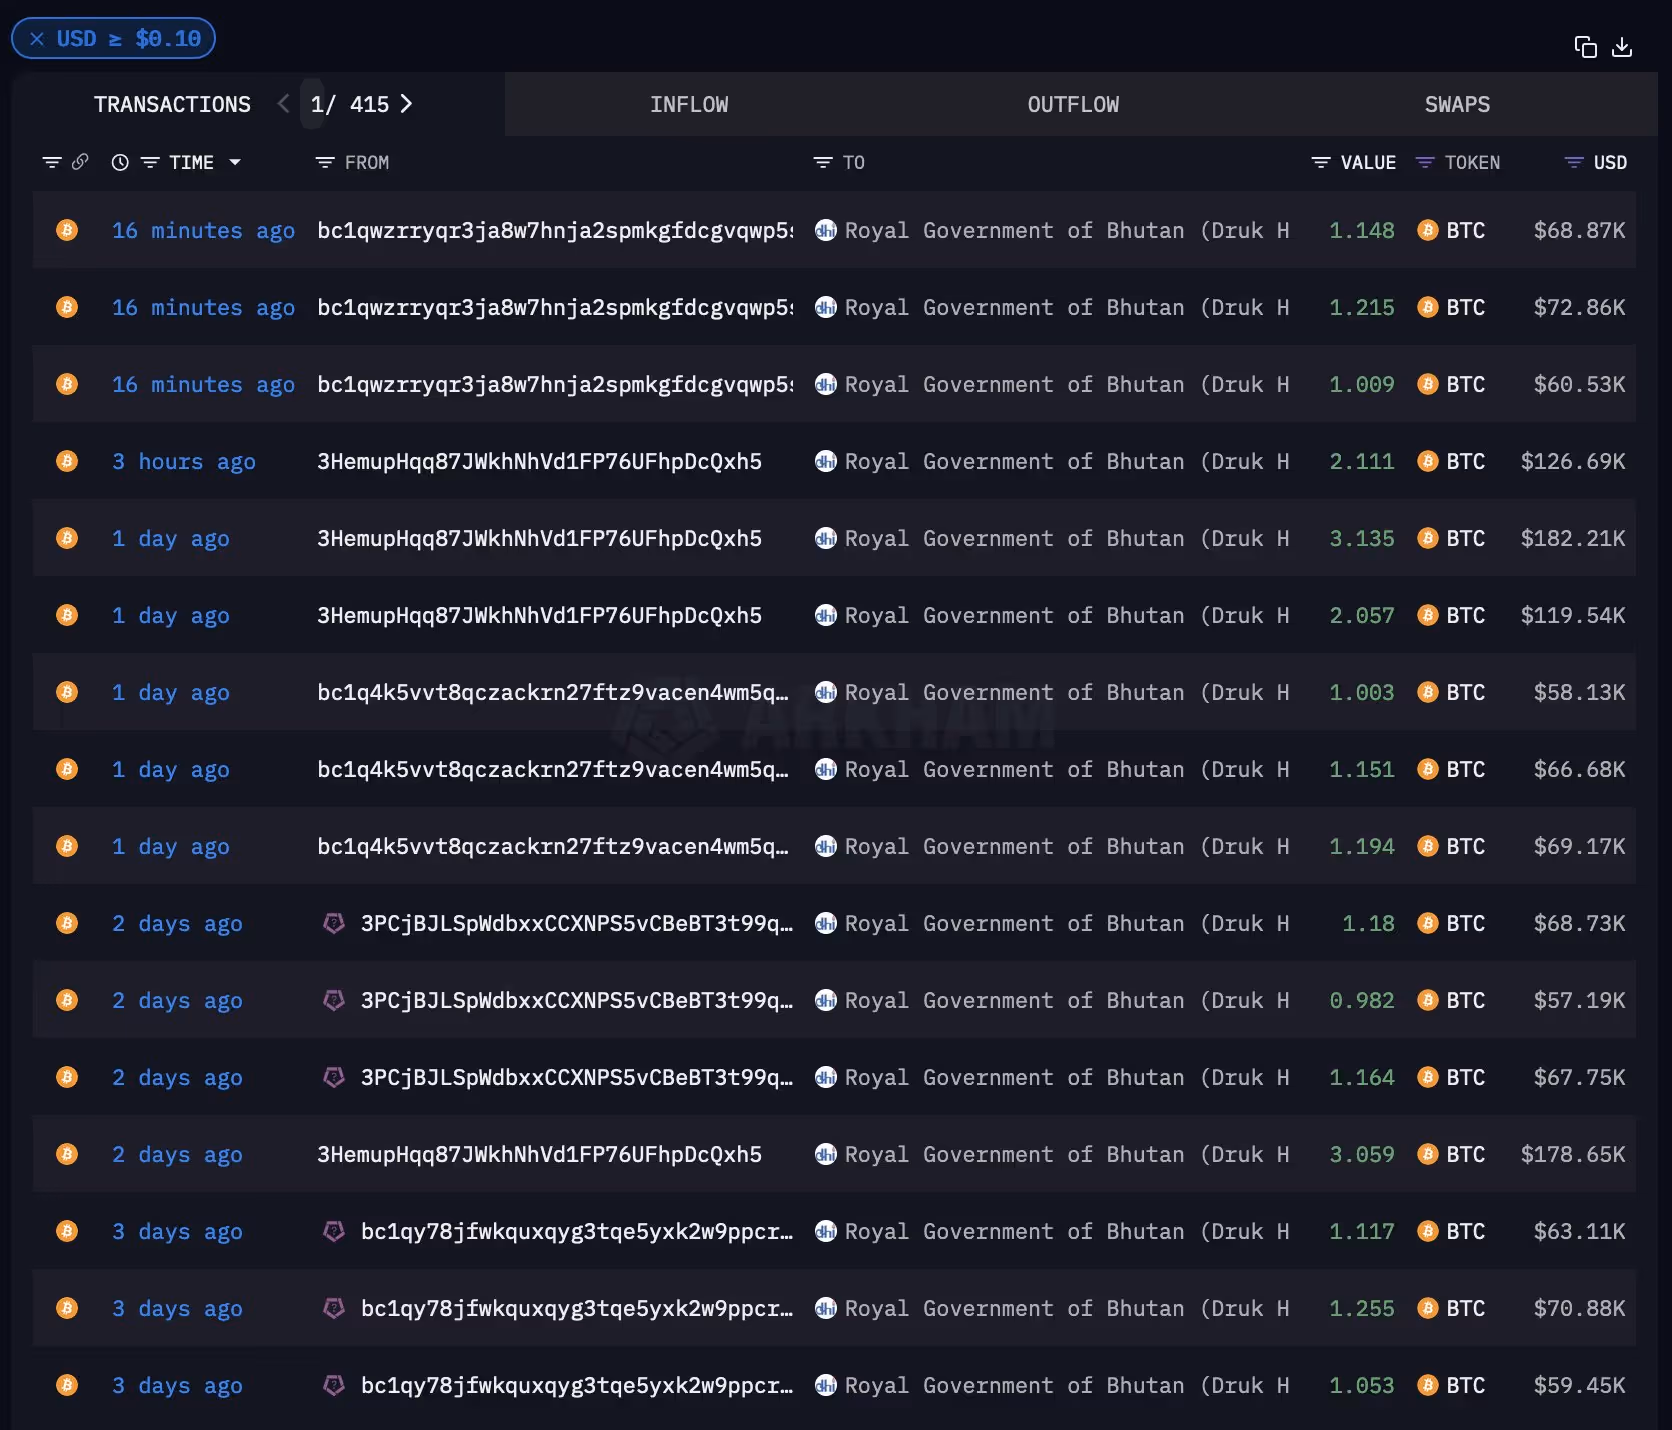Click BTC token icon on the $69.17K row
Viewport: 1672px width, 1430px height.
(1428, 846)
